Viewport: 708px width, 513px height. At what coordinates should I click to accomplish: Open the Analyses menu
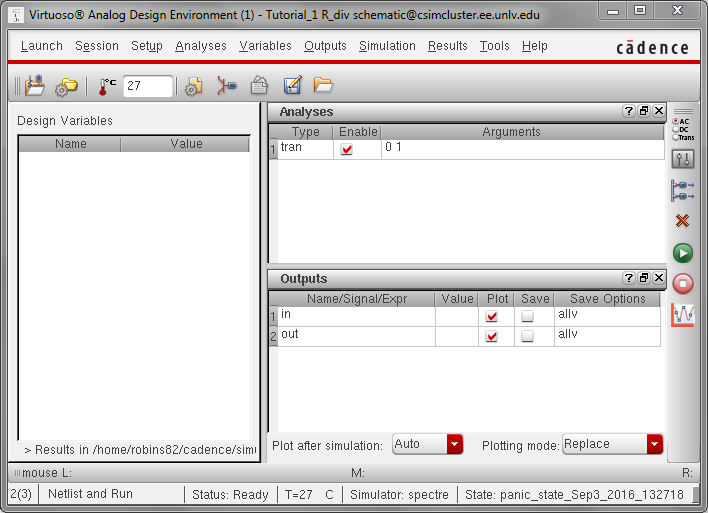pos(200,46)
